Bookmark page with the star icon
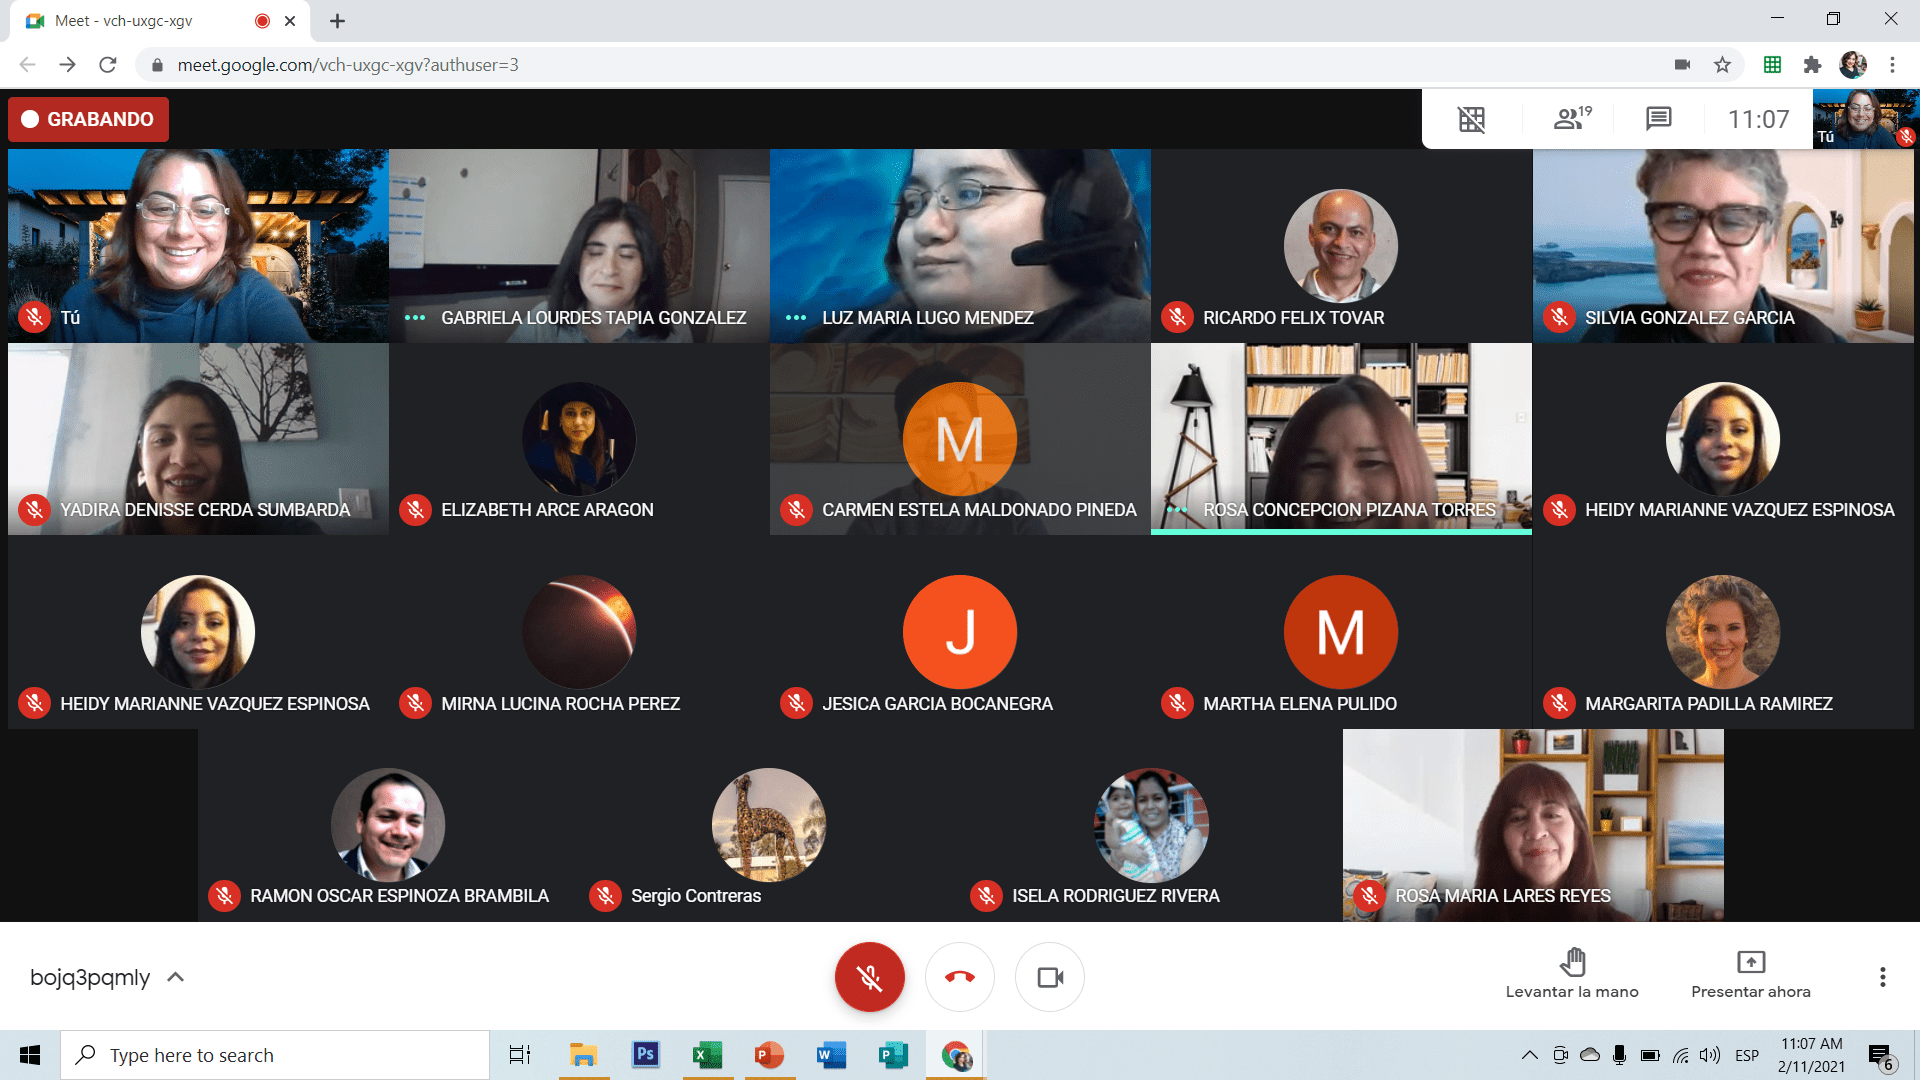 coord(1722,65)
